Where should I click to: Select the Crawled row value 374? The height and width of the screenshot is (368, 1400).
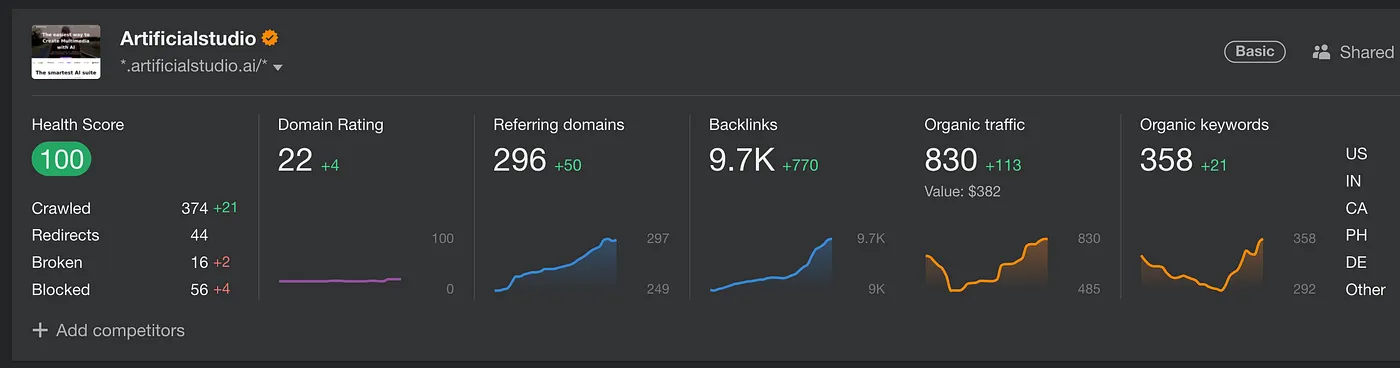point(194,208)
